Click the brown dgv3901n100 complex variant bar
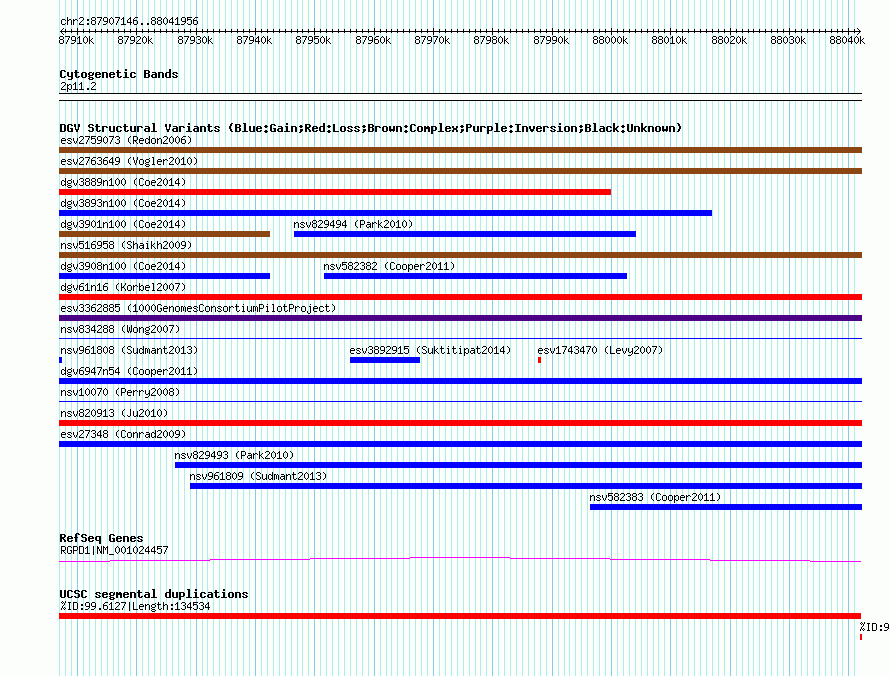Viewport: 890px width, 676px height. click(164, 234)
